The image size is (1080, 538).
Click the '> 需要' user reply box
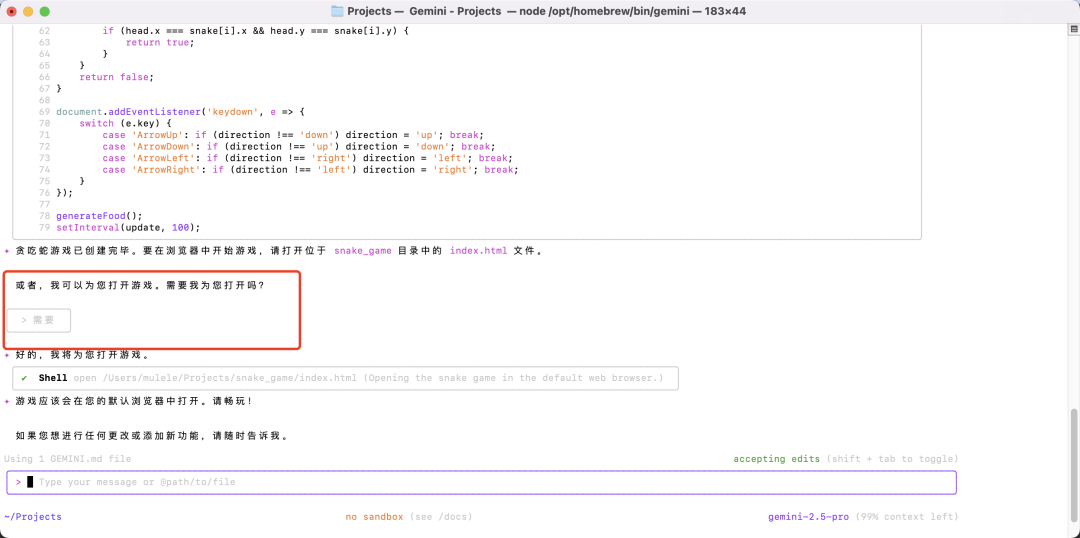coord(39,320)
